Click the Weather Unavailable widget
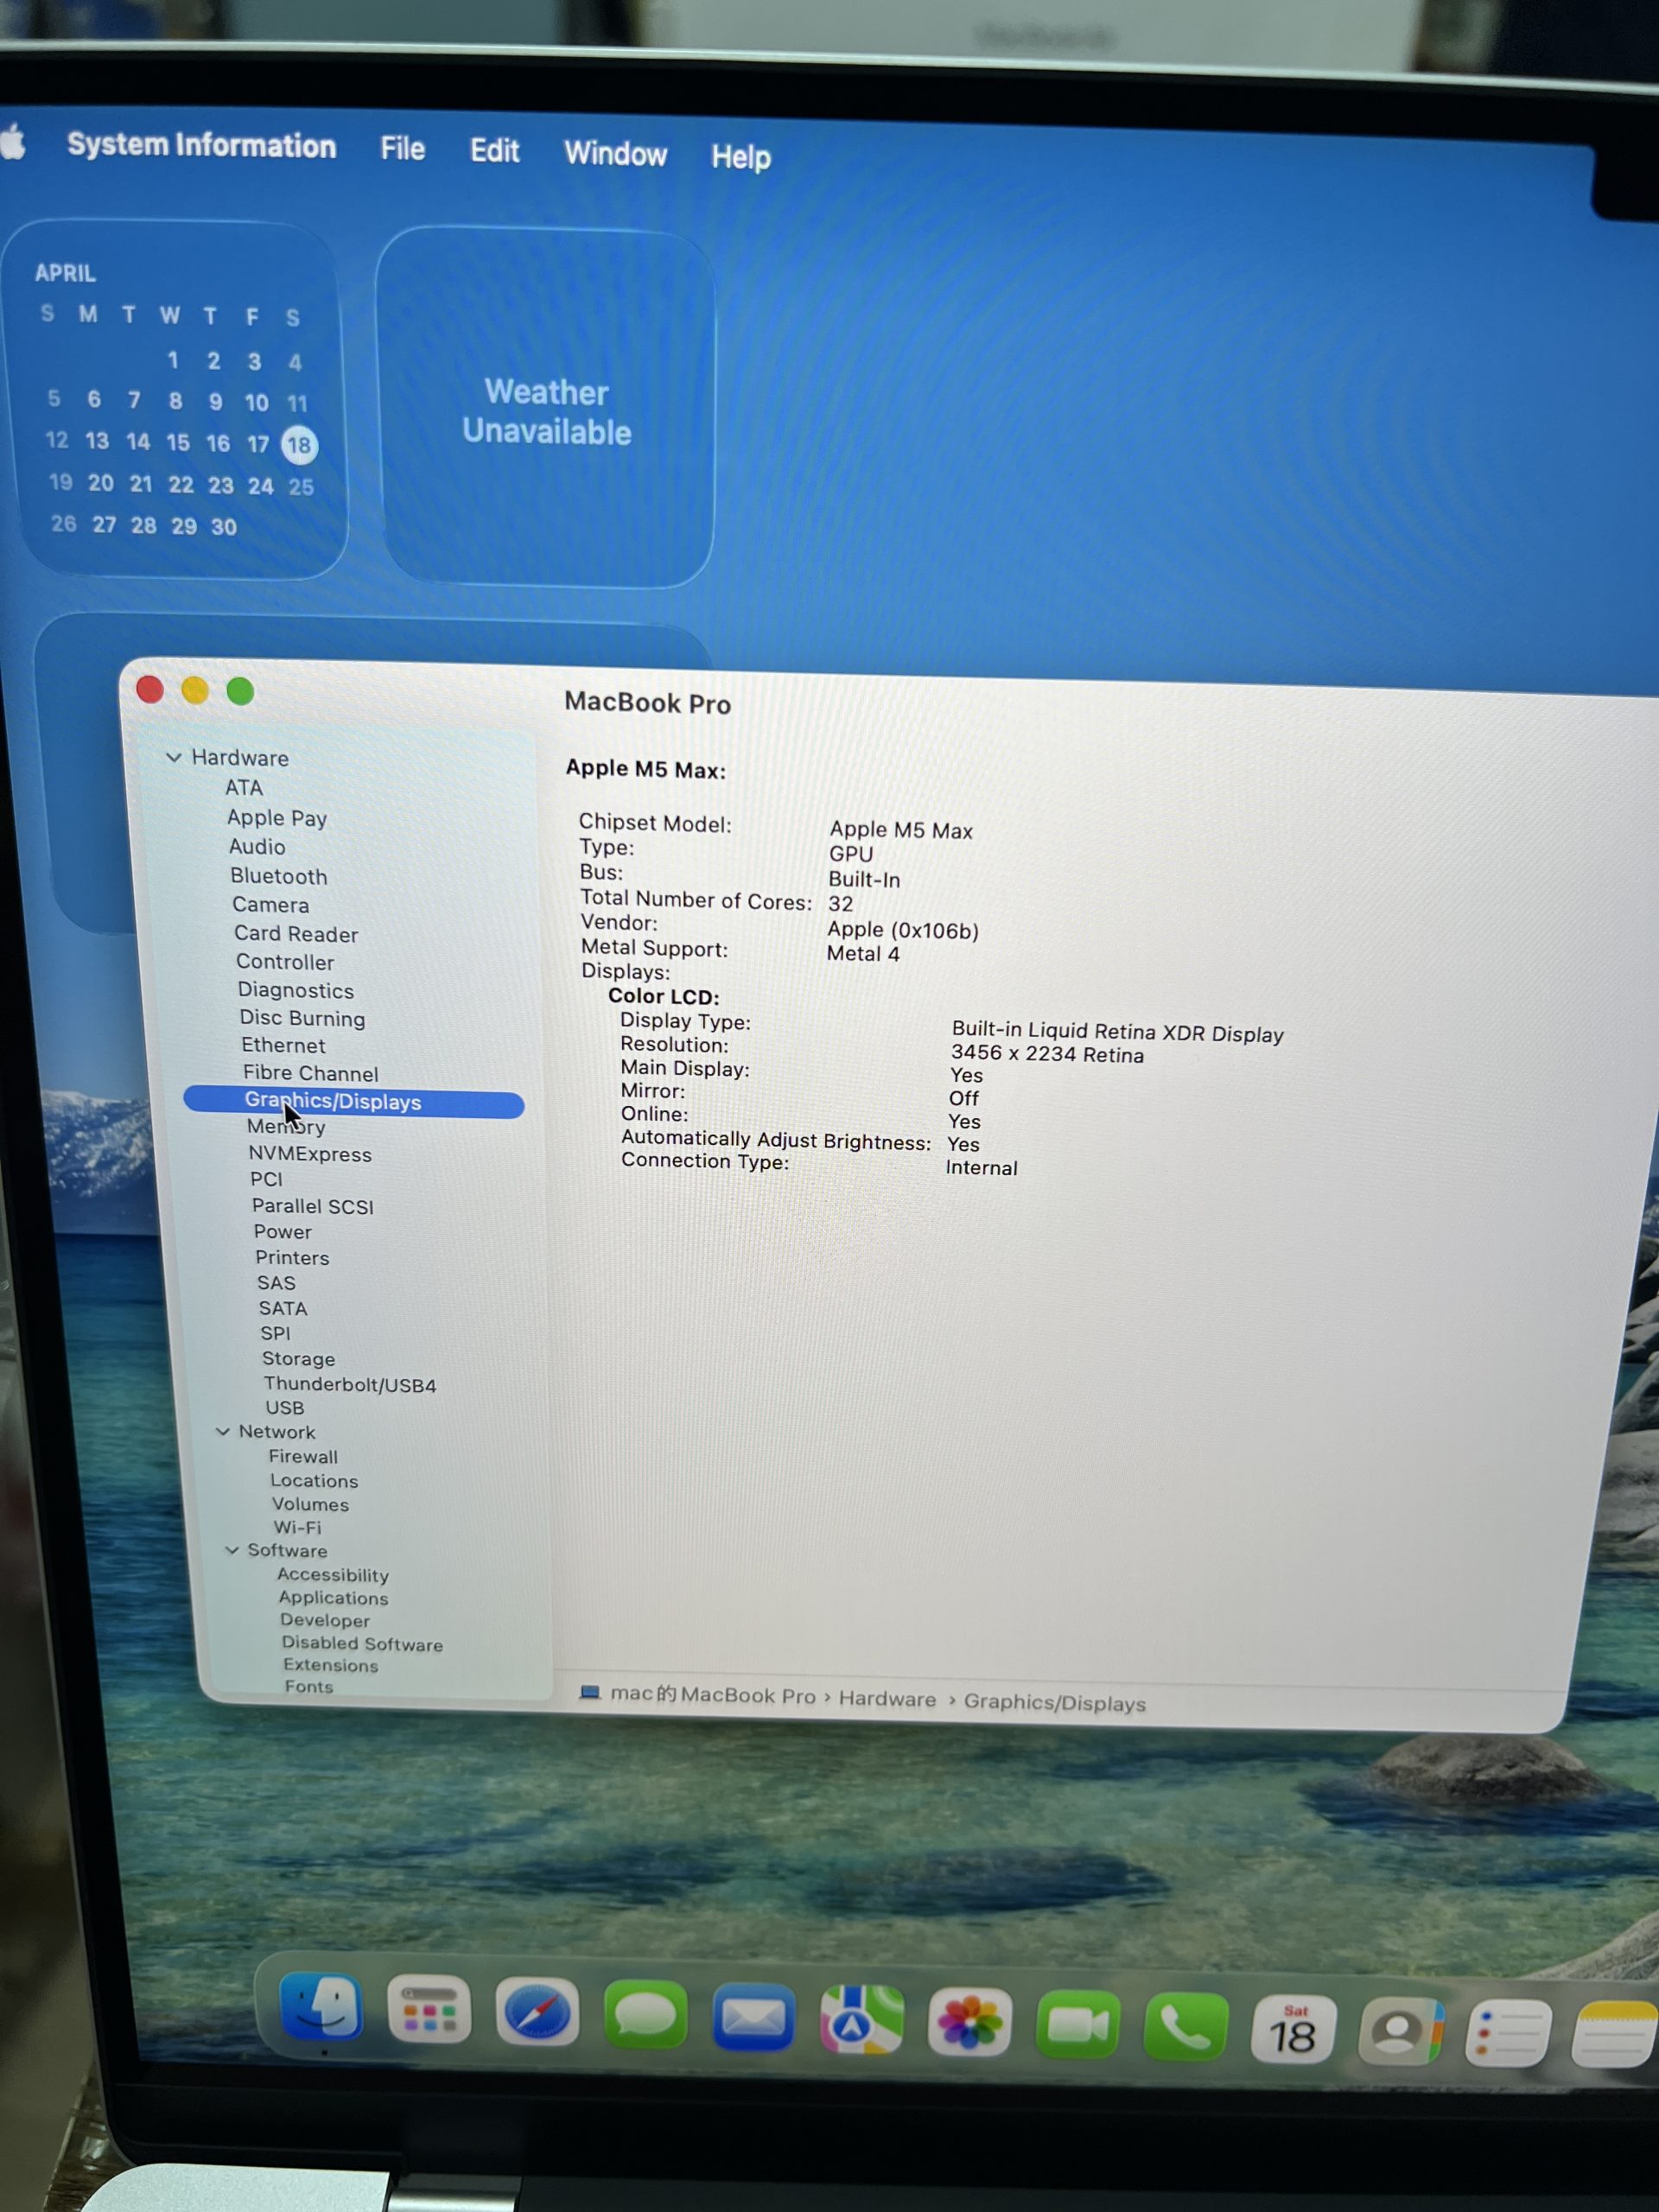The height and width of the screenshot is (2212, 1659). point(546,410)
